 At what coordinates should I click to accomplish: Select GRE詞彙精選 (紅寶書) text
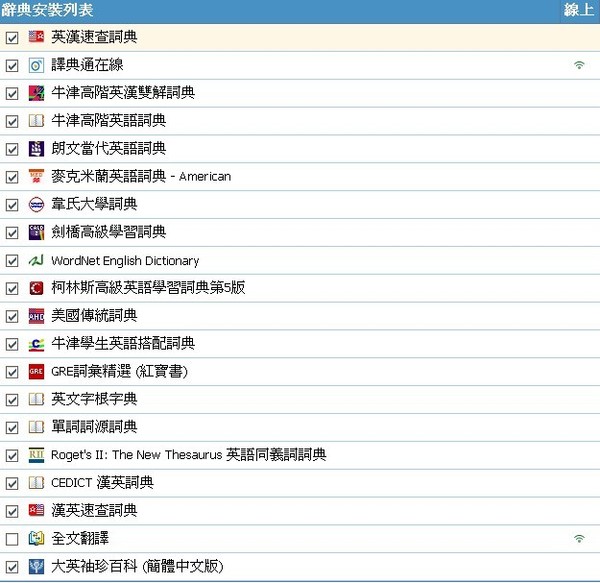pyautogui.click(x=119, y=371)
